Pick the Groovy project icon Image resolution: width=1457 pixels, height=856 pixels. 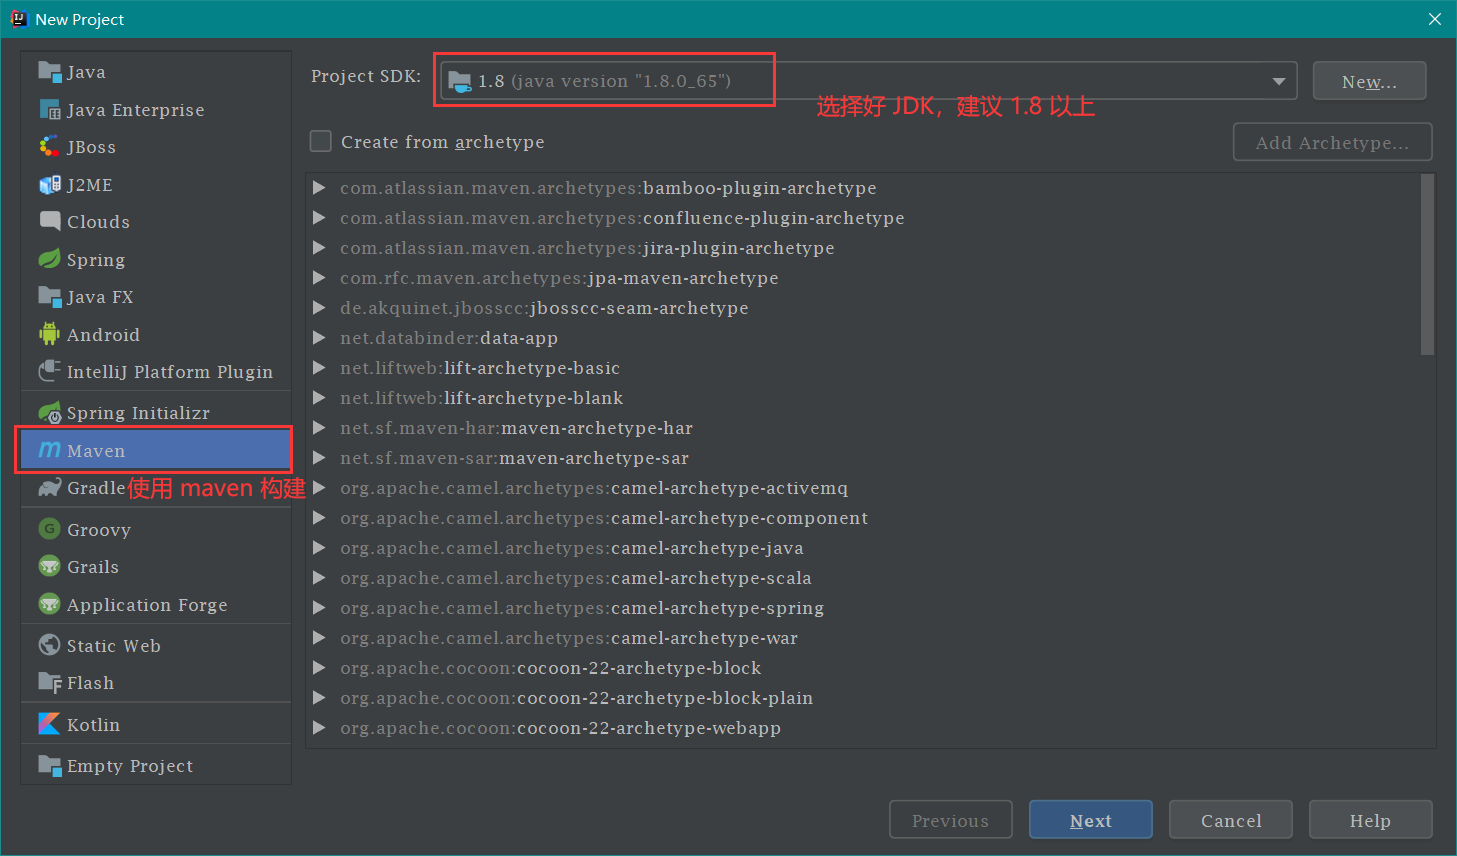[x=49, y=529]
